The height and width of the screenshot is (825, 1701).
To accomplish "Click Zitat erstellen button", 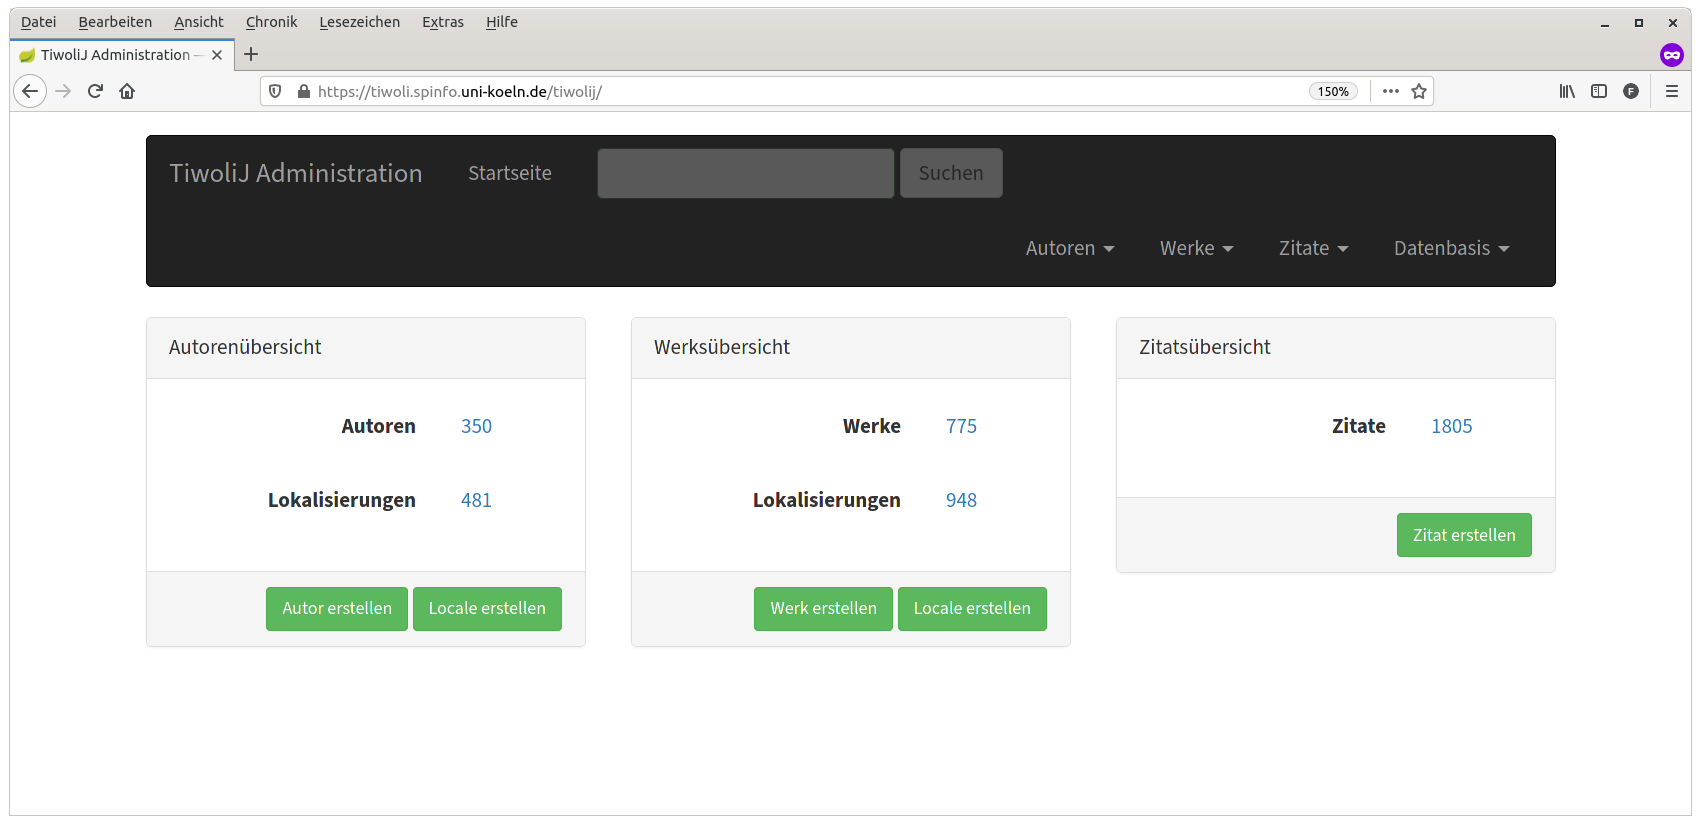I will click(x=1464, y=535).
